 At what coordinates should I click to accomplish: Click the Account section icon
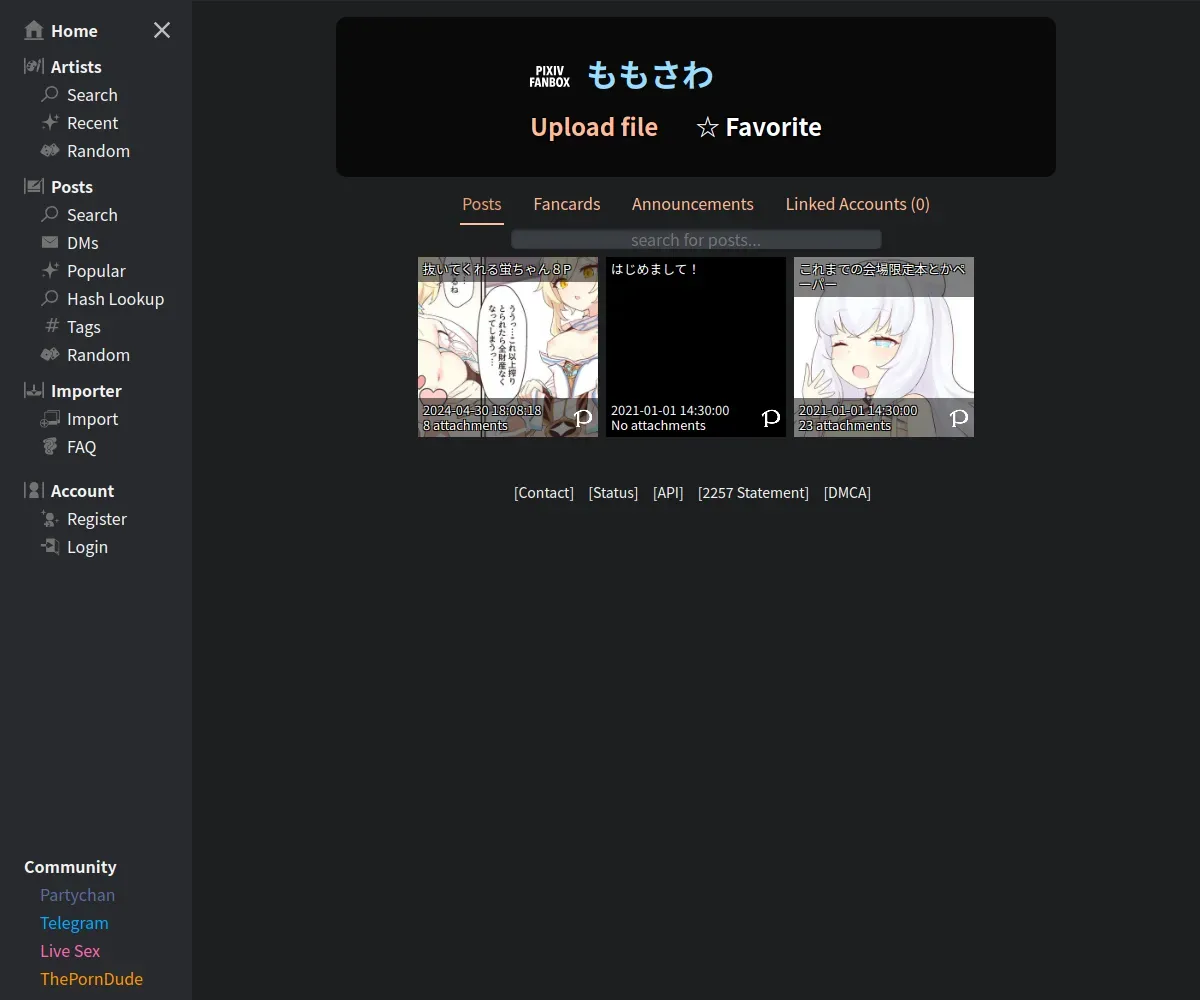pos(34,490)
